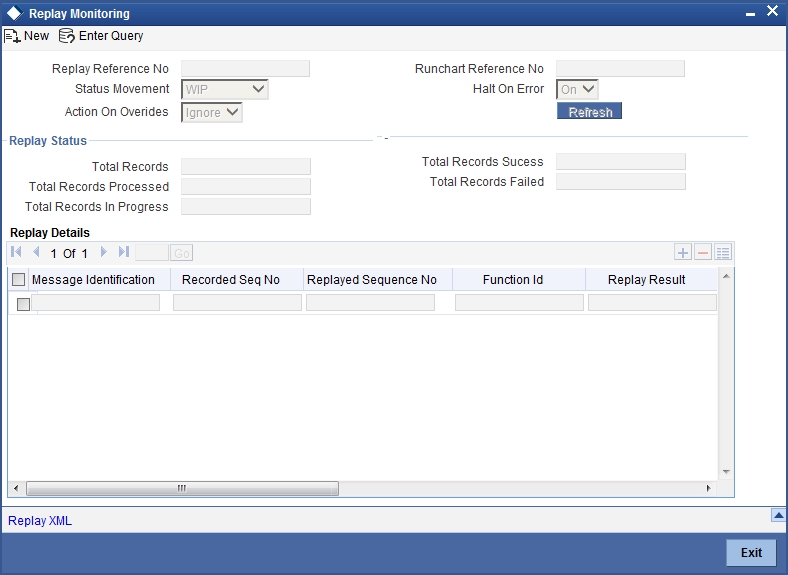Image resolution: width=788 pixels, height=575 pixels.
Task: Go to previous page of Replay Details
Action: click(x=36, y=252)
